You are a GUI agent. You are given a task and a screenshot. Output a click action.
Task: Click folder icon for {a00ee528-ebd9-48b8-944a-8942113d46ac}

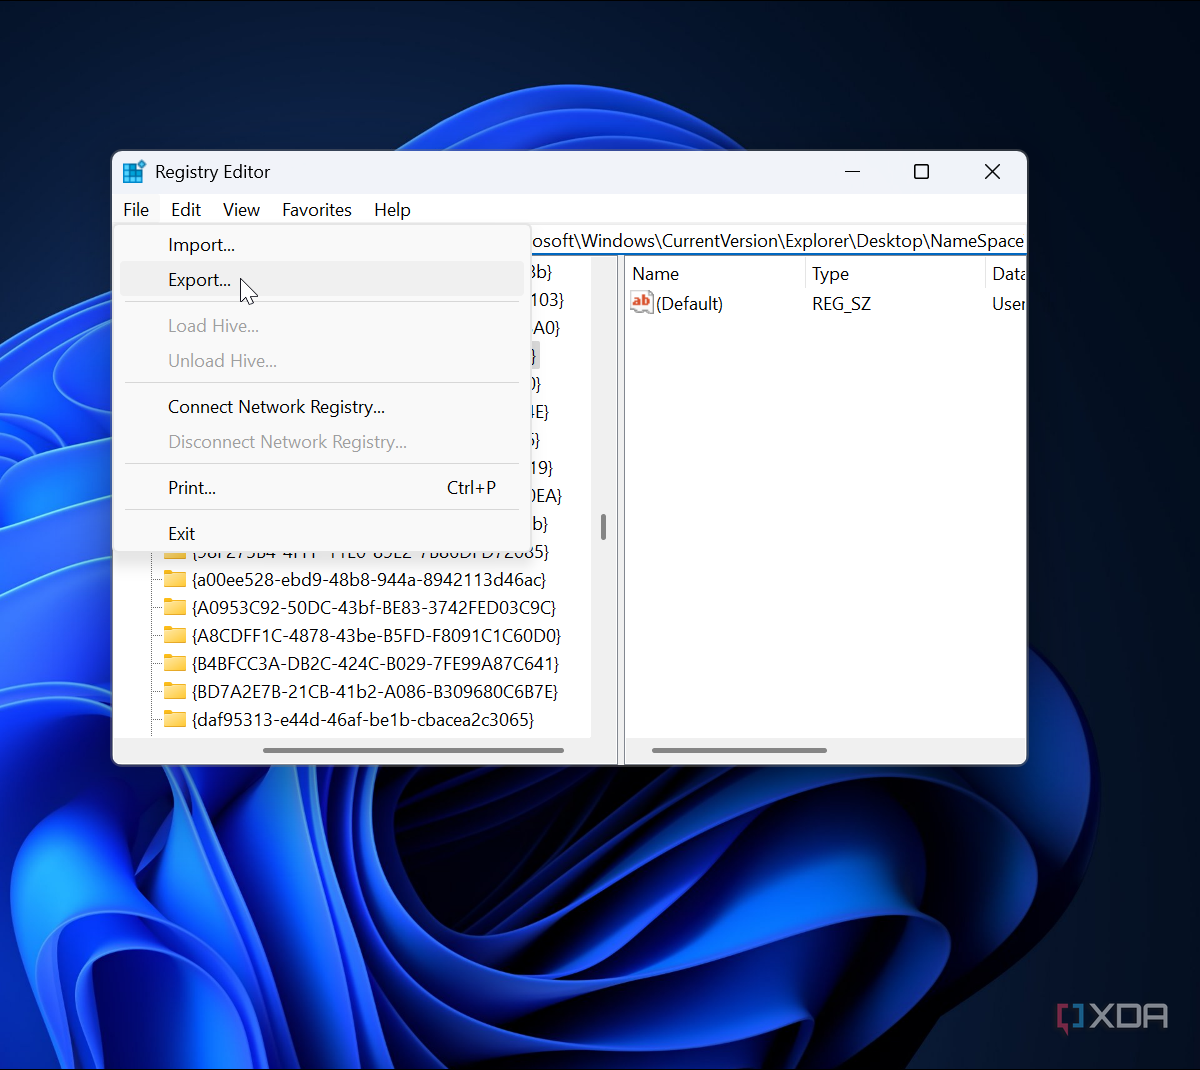[x=175, y=580]
